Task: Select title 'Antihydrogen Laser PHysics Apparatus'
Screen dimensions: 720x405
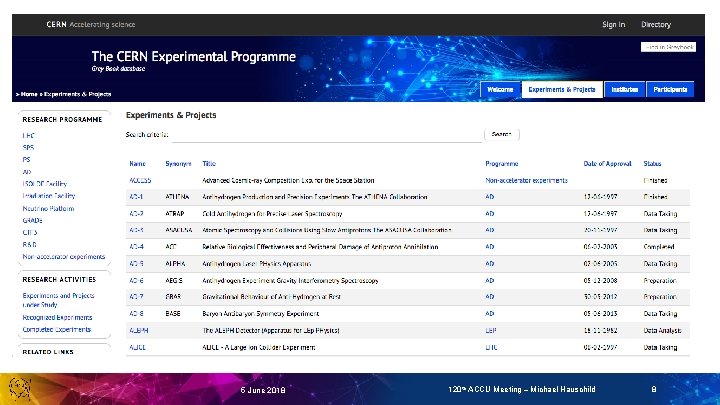Action: (x=257, y=264)
